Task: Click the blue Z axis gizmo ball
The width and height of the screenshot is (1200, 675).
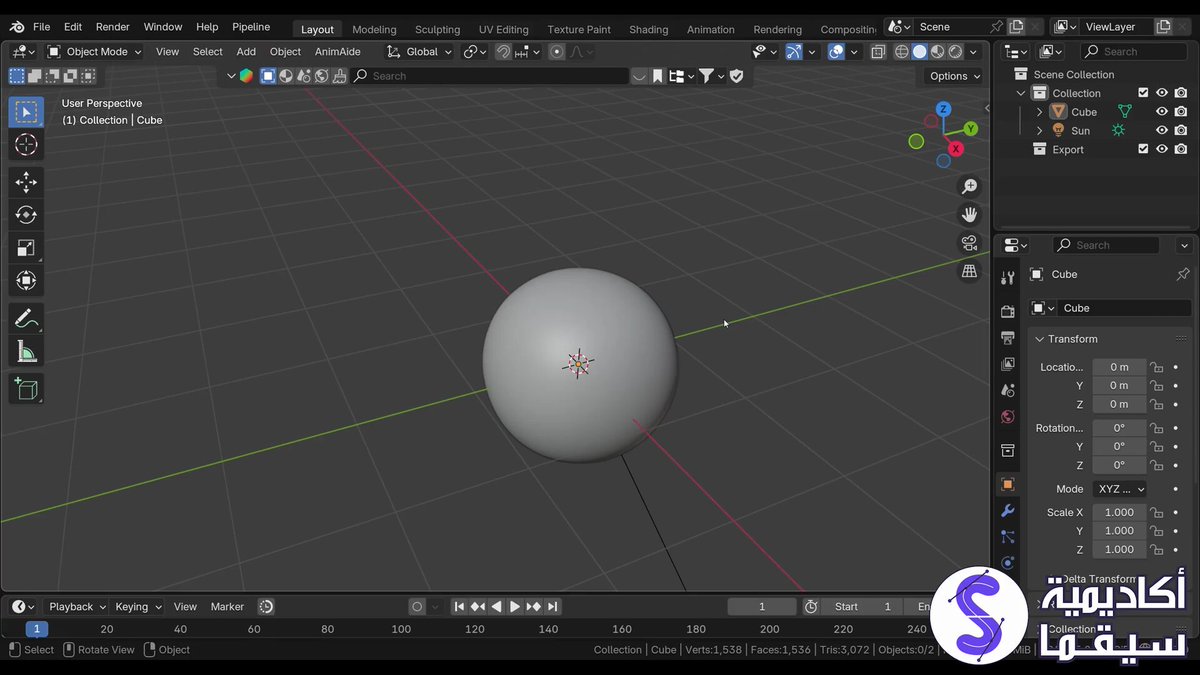Action: (943, 109)
